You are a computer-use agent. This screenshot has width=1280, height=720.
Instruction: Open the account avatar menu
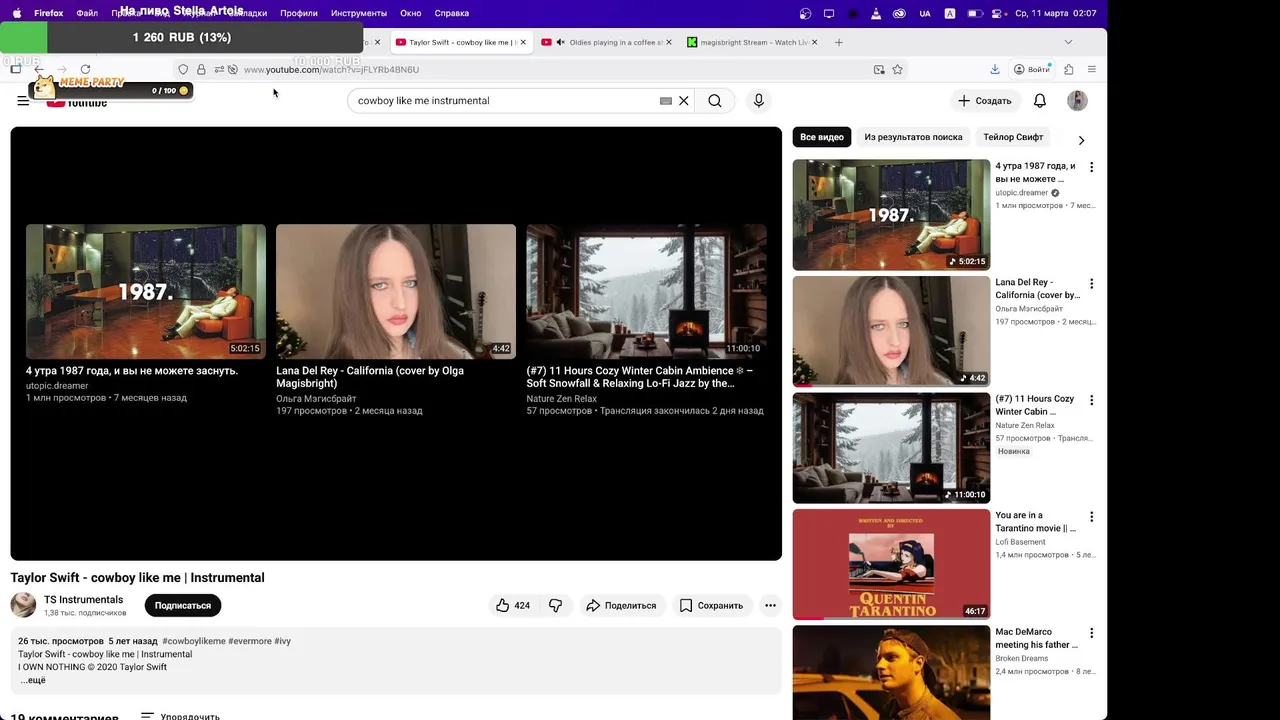pyautogui.click(x=1077, y=101)
